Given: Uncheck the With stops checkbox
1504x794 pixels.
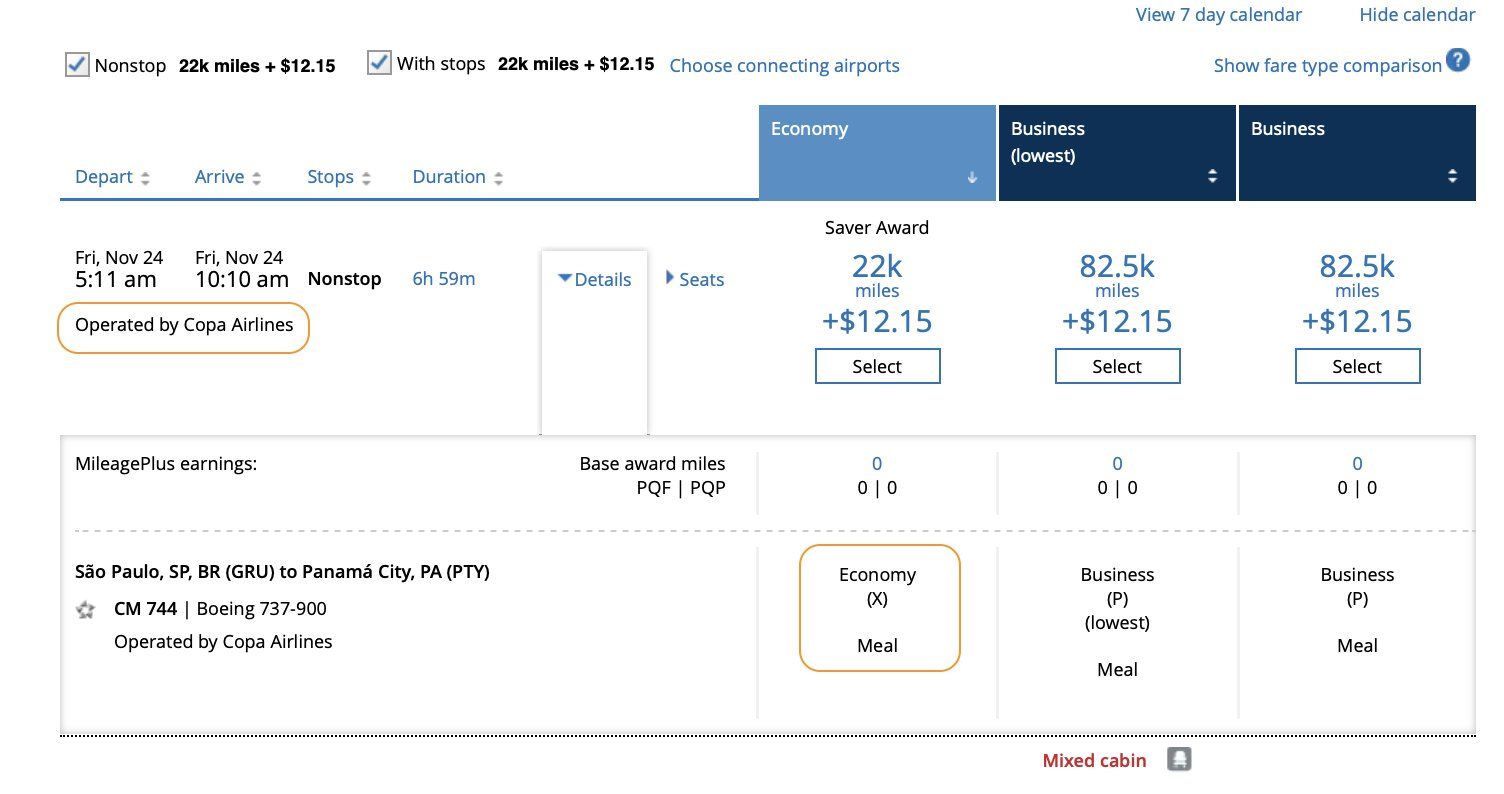Looking at the screenshot, I should click(x=379, y=63).
